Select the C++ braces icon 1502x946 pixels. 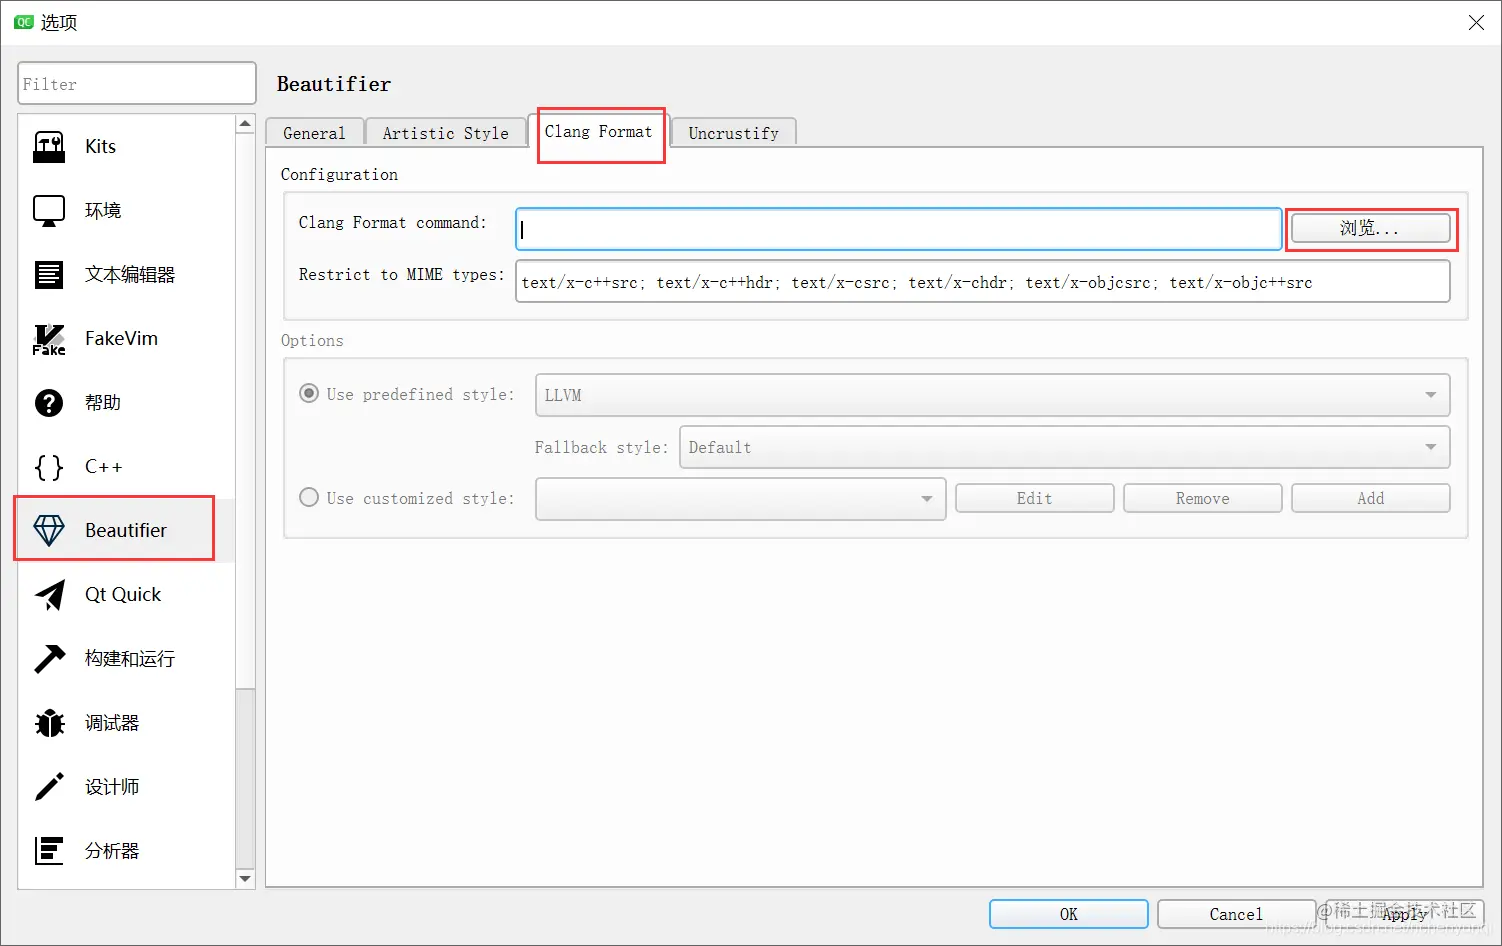pyautogui.click(x=49, y=467)
